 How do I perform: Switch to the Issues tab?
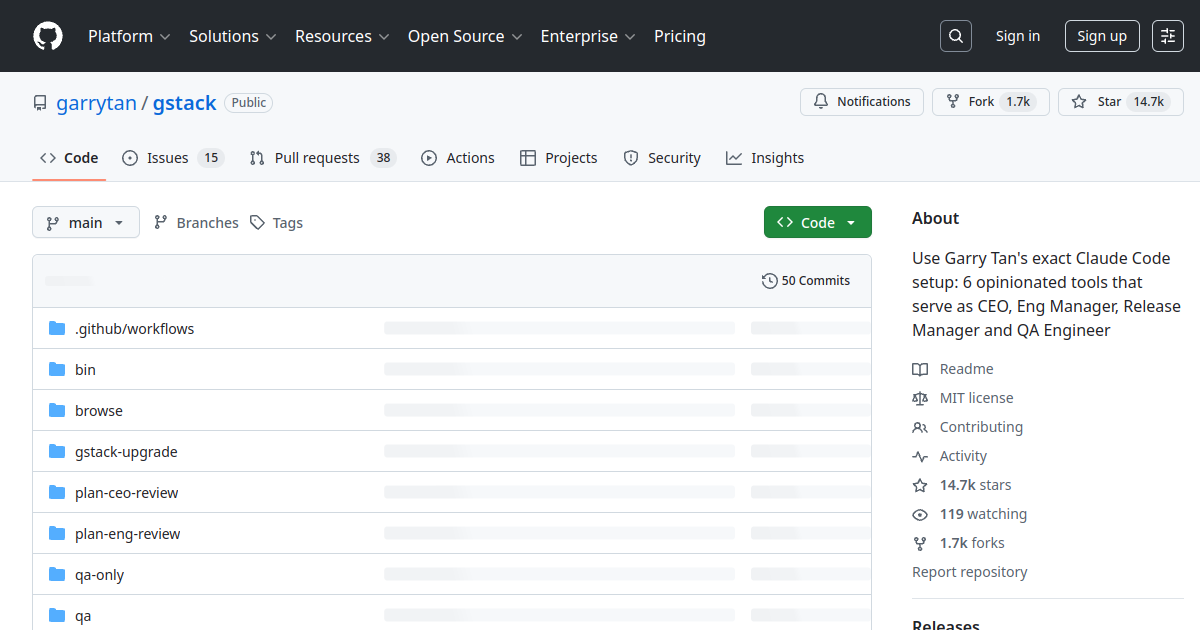click(x=172, y=158)
